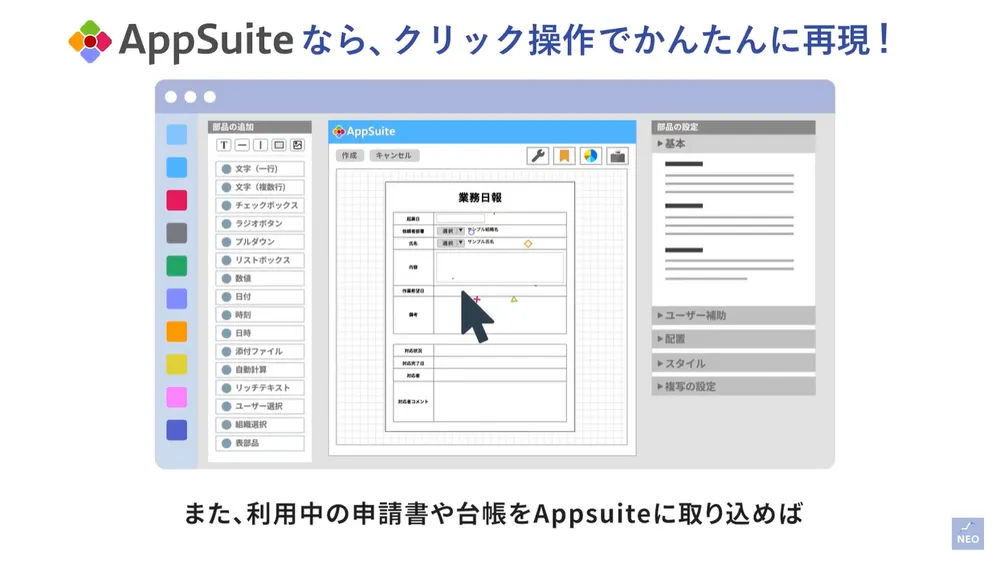Add a 時刻 part
The width and height of the screenshot is (1000, 561).
(260, 315)
